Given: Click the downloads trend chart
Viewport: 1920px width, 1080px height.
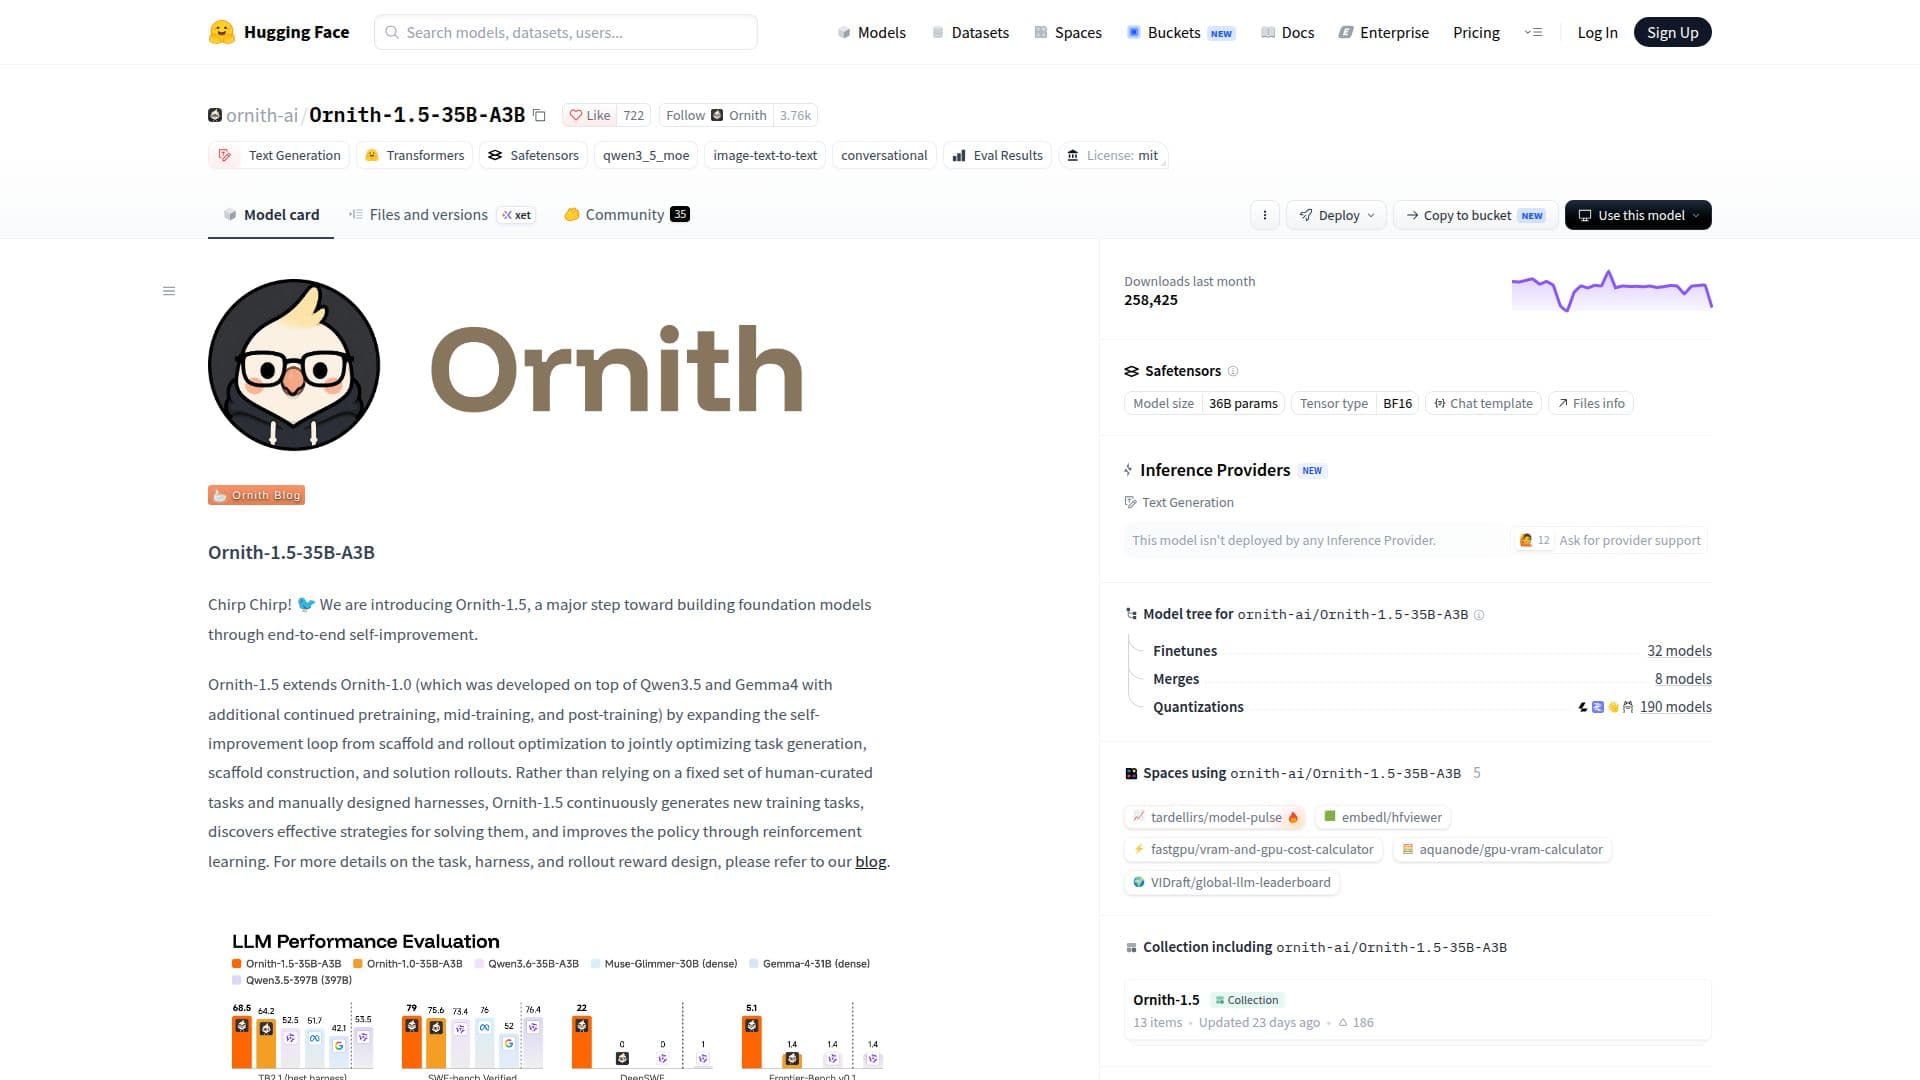Looking at the screenshot, I should pyautogui.click(x=1611, y=290).
